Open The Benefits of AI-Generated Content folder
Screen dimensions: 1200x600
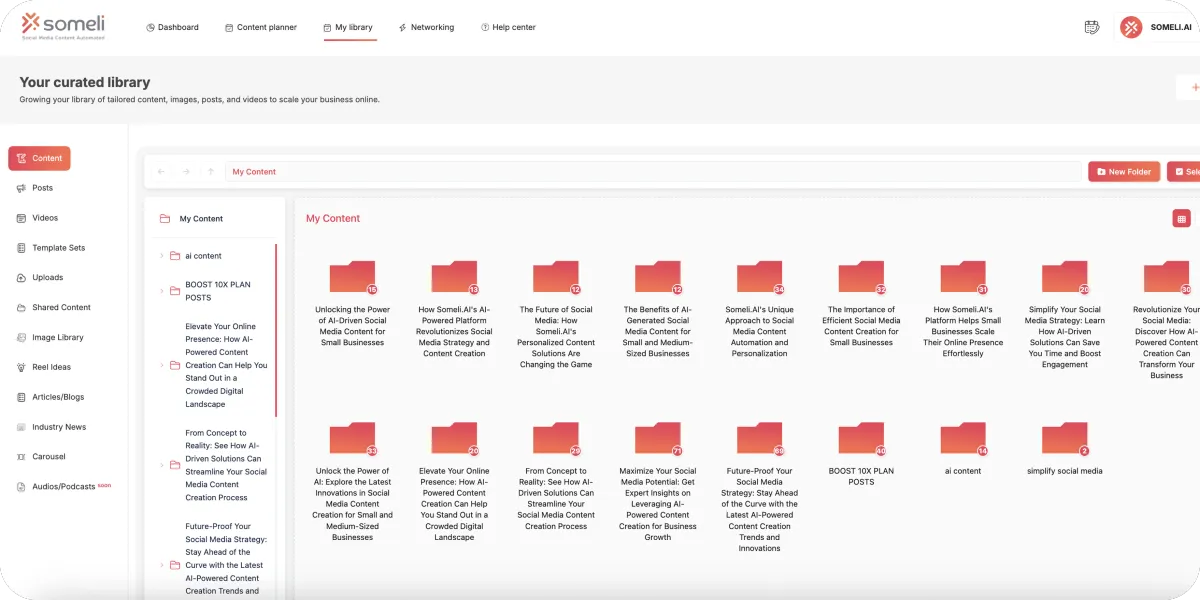point(657,308)
